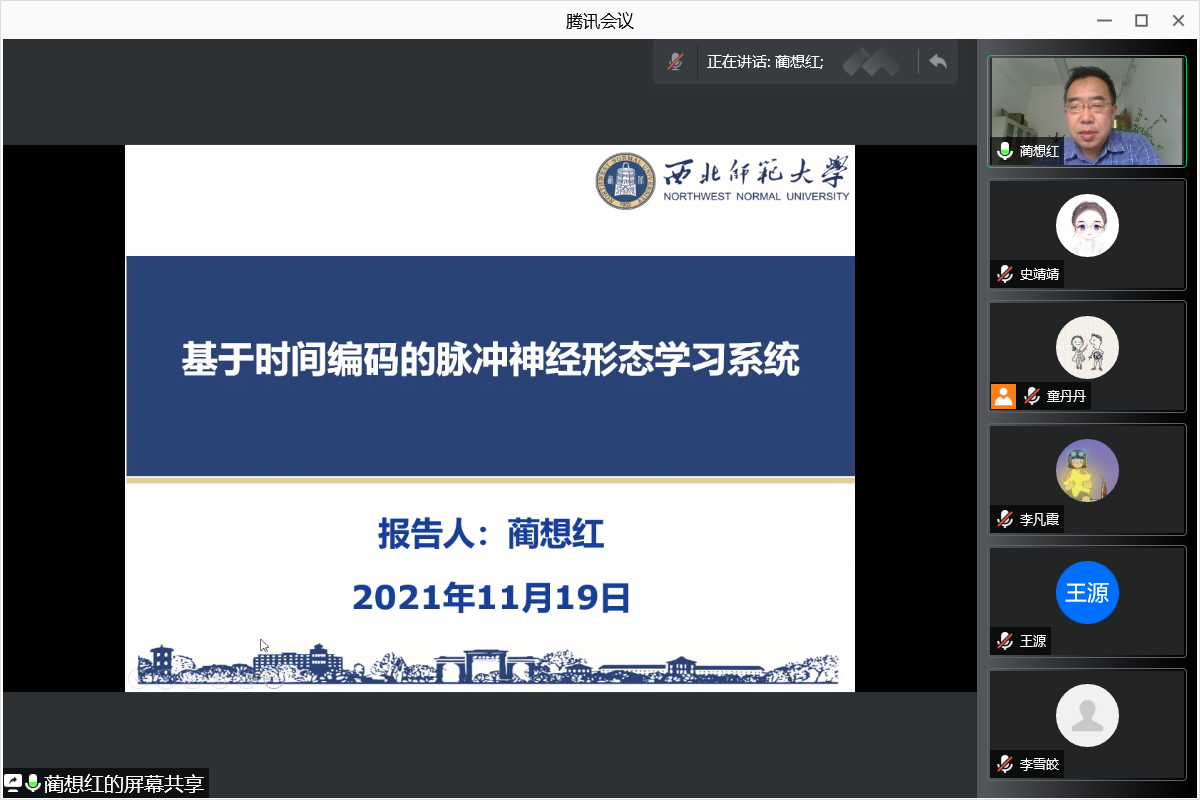
Task: Click the '正在讲话: 蔺想红' speaker label
Action: coord(765,62)
